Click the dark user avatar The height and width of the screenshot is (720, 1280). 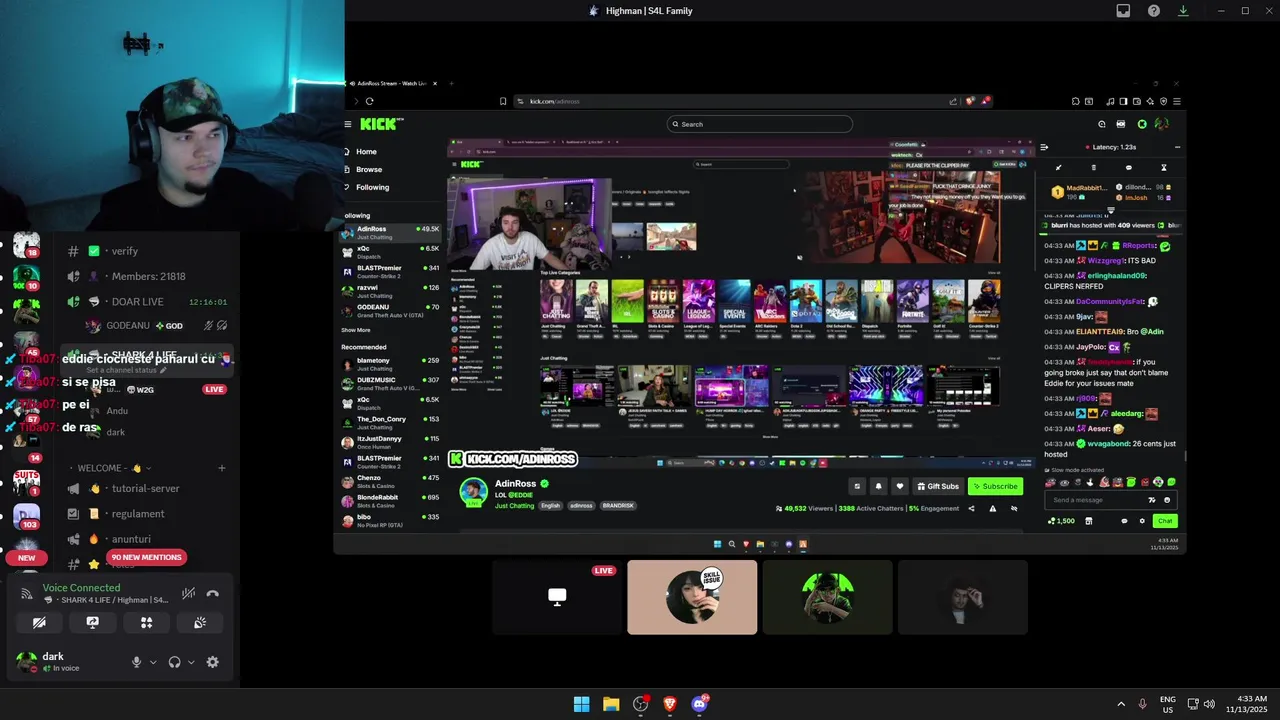point(26,661)
